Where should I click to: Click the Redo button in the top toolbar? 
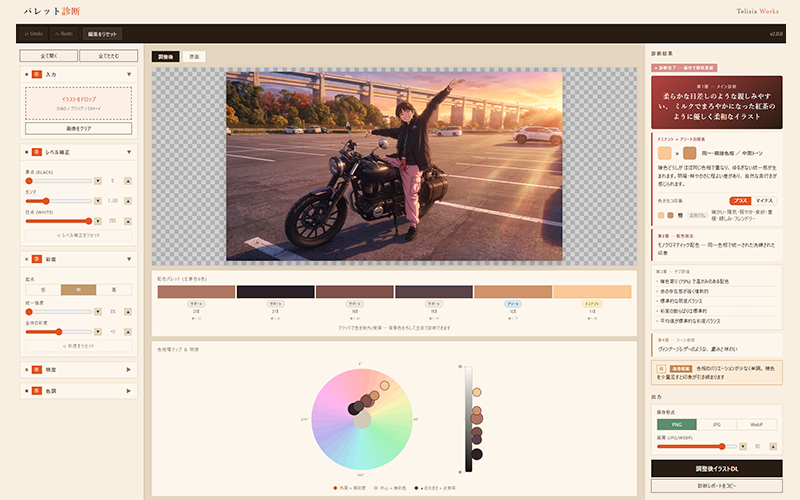[64, 34]
